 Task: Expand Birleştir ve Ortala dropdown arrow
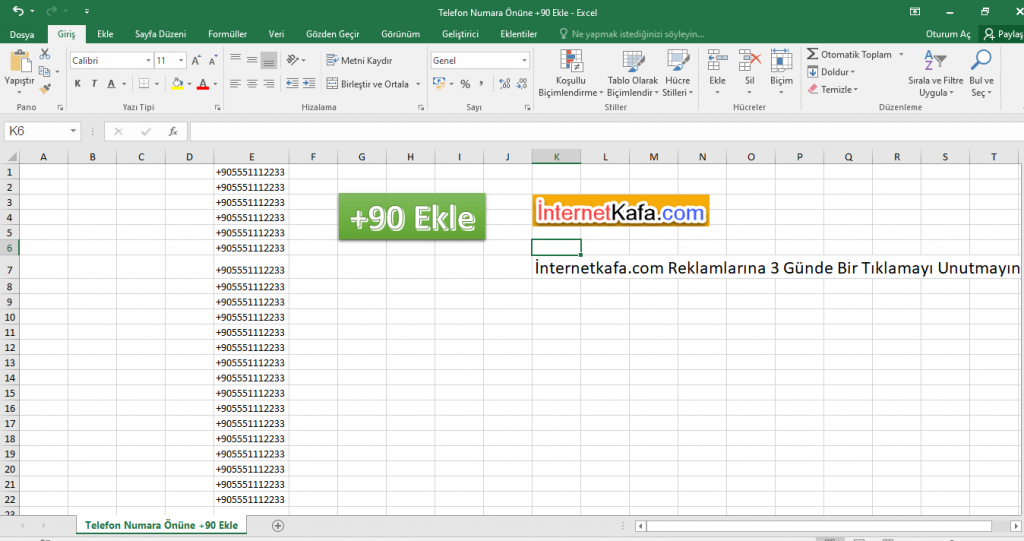click(x=418, y=84)
